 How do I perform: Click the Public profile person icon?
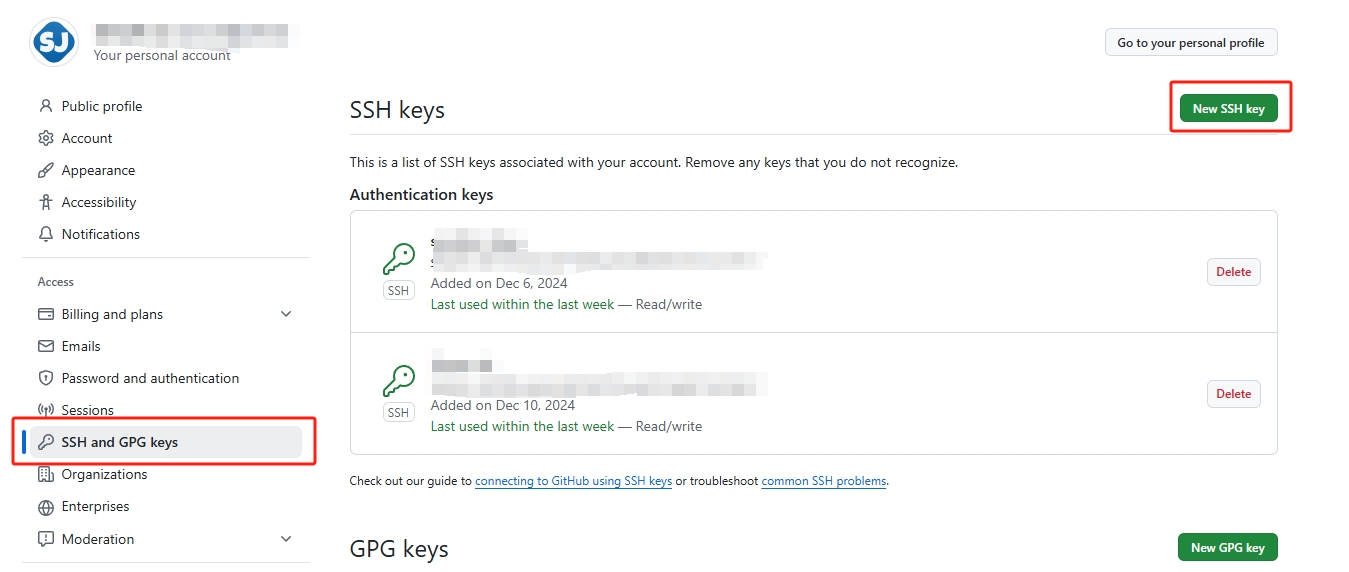45,106
